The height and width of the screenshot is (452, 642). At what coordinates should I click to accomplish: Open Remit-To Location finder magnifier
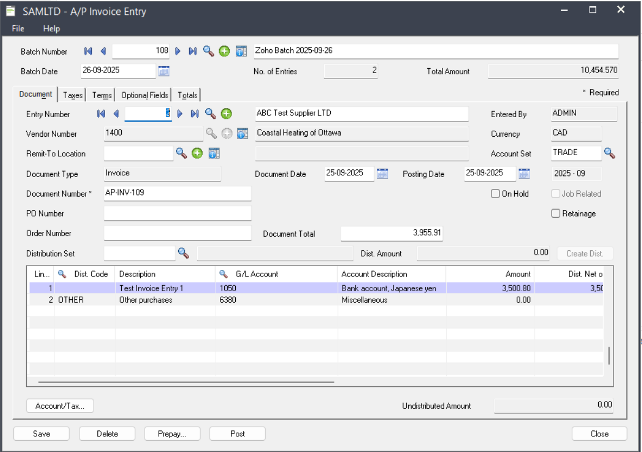click(182, 153)
